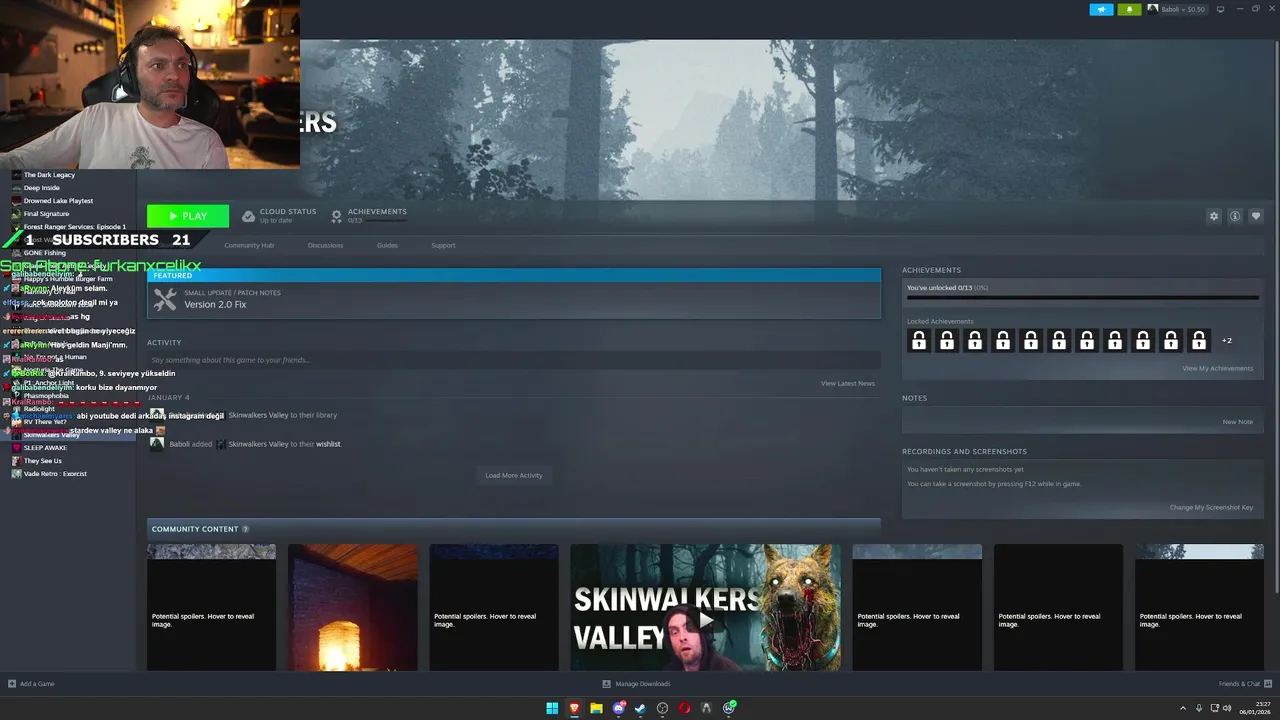This screenshot has width=1280, height=720.
Task: Expand the Baboli account dropdown
Action: [x=1183, y=9]
